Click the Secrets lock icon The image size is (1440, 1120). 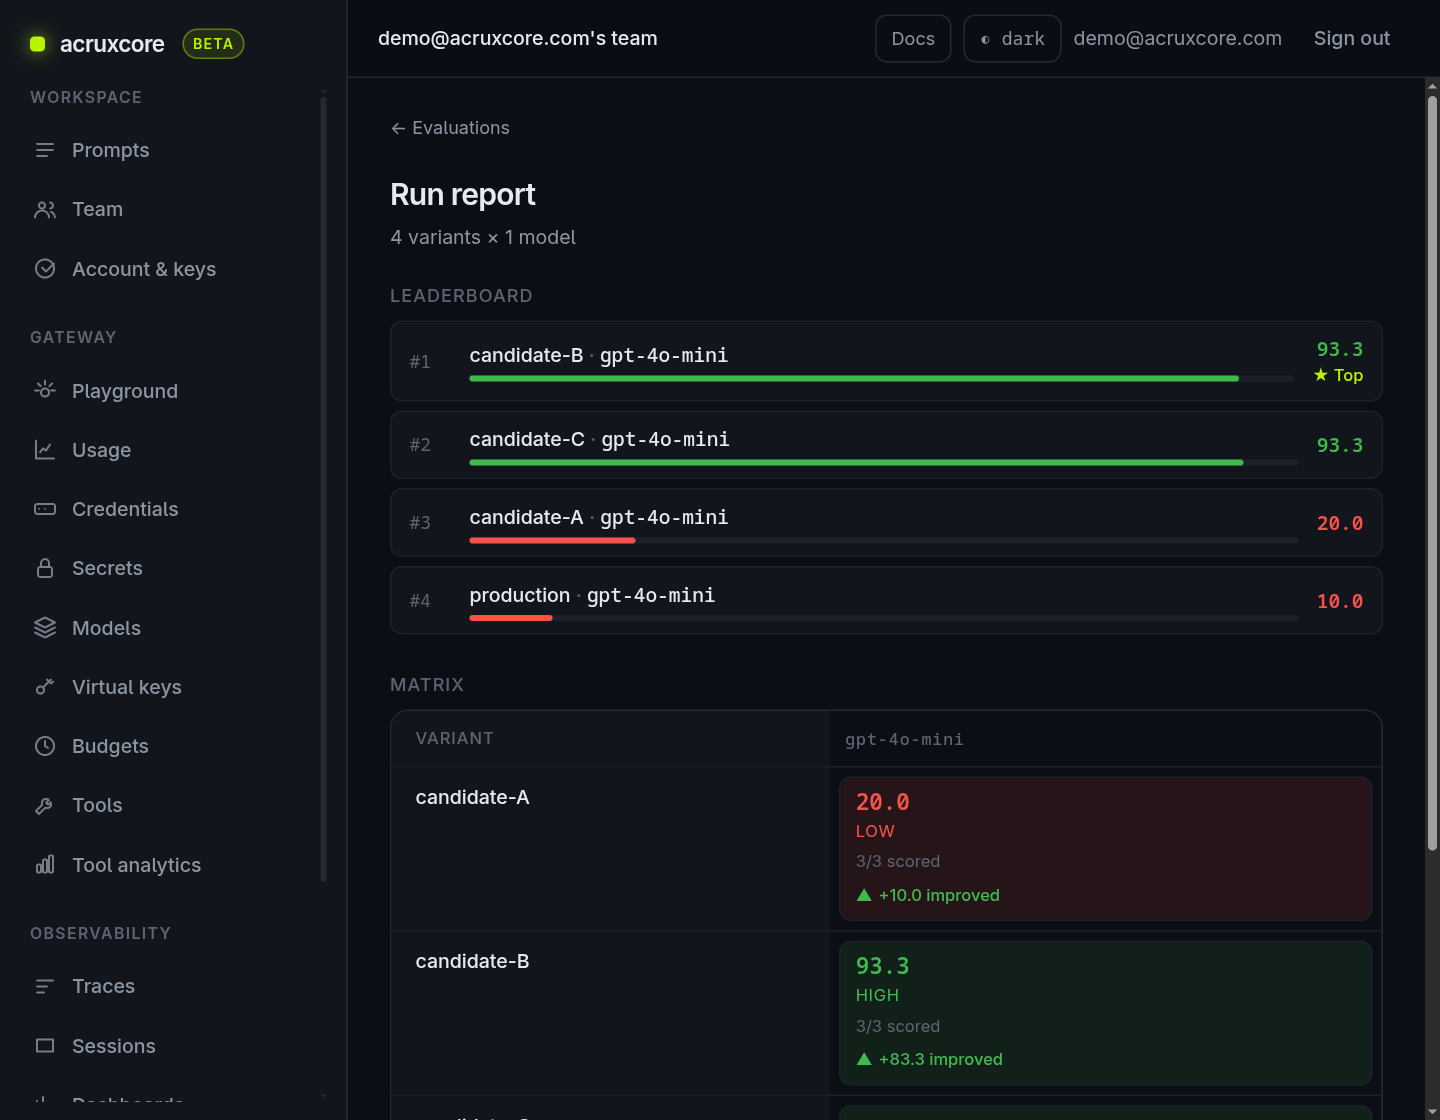[x=45, y=568]
